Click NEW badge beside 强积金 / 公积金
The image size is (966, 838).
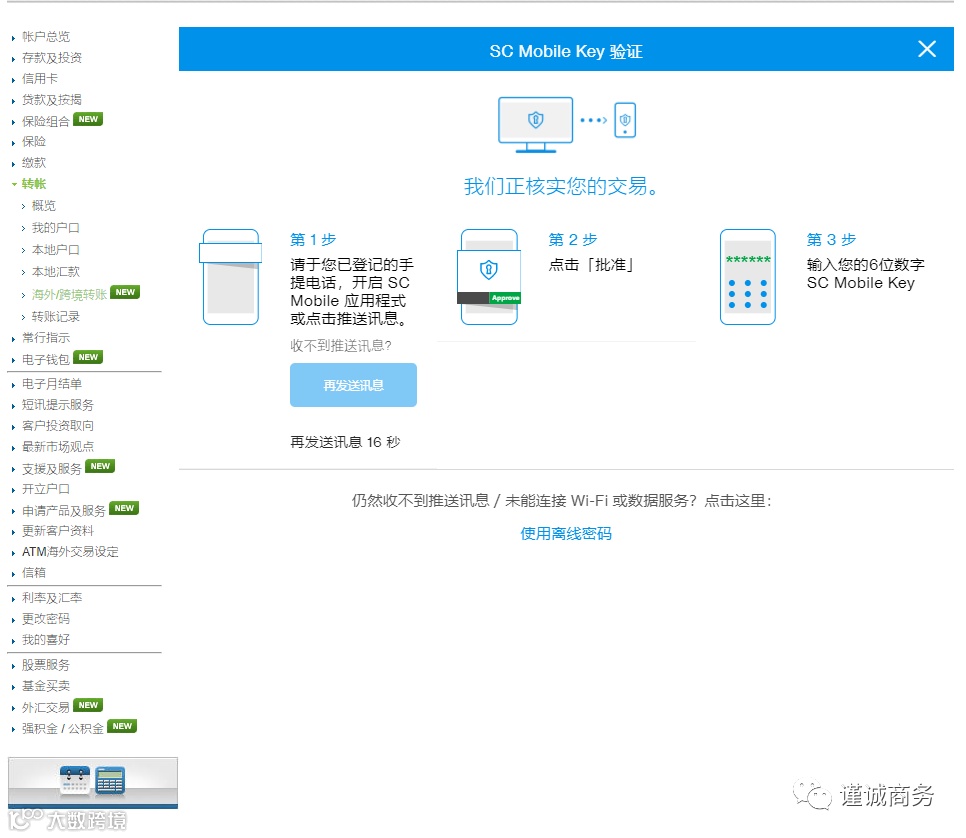click(122, 726)
